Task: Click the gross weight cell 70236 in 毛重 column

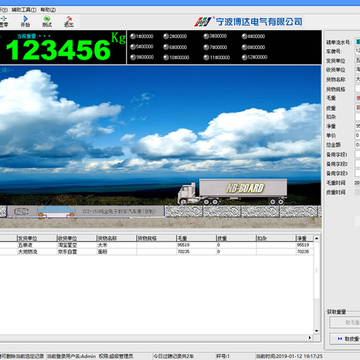Action: pos(196,252)
